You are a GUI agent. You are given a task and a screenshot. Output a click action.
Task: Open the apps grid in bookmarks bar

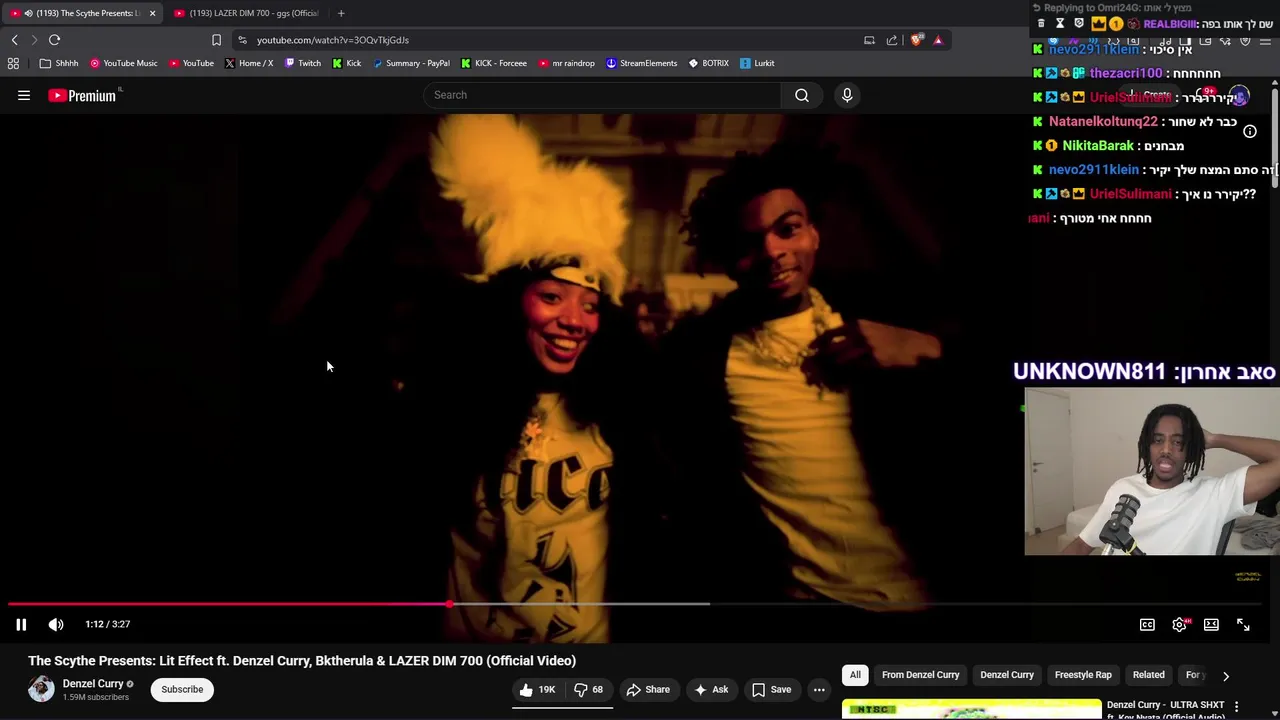pyautogui.click(x=13, y=63)
